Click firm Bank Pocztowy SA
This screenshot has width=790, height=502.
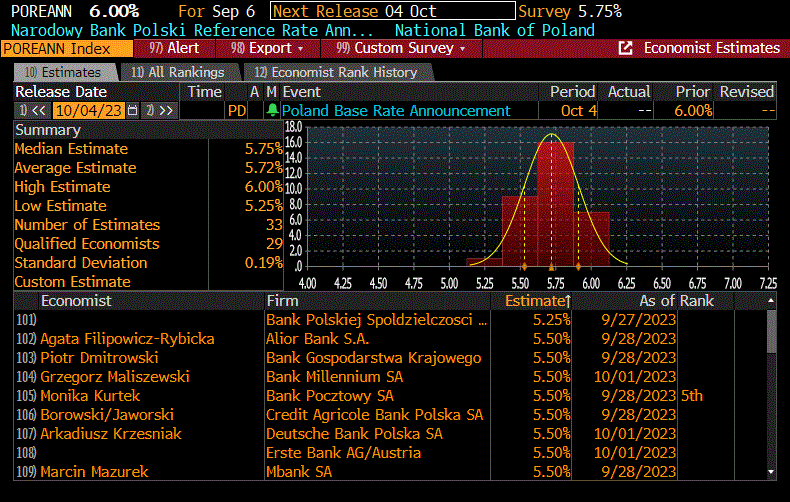[x=330, y=396]
